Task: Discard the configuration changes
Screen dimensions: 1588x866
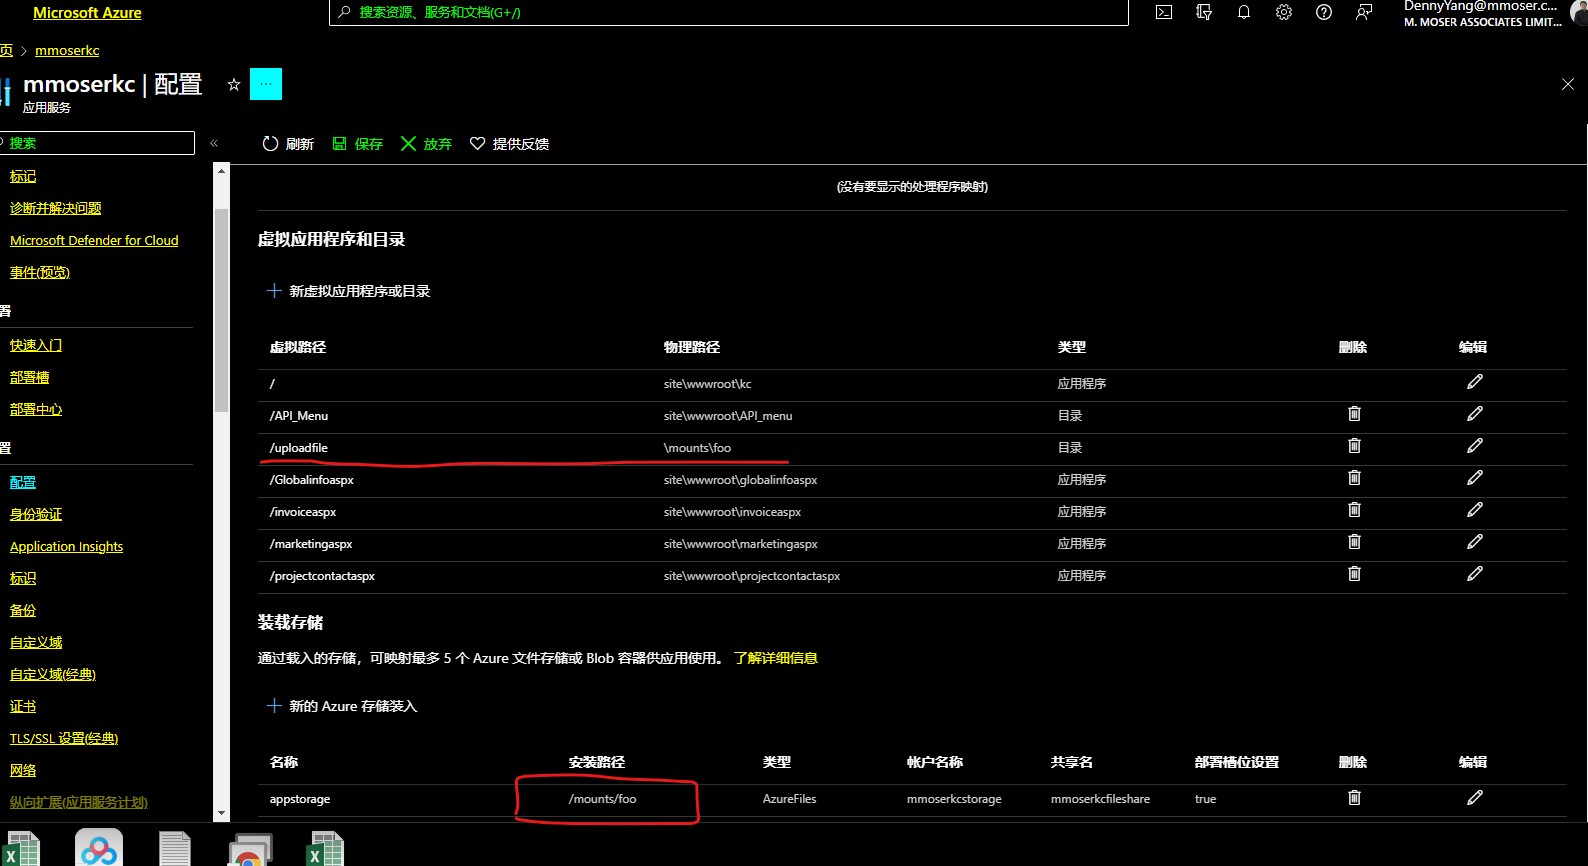Action: (x=426, y=144)
